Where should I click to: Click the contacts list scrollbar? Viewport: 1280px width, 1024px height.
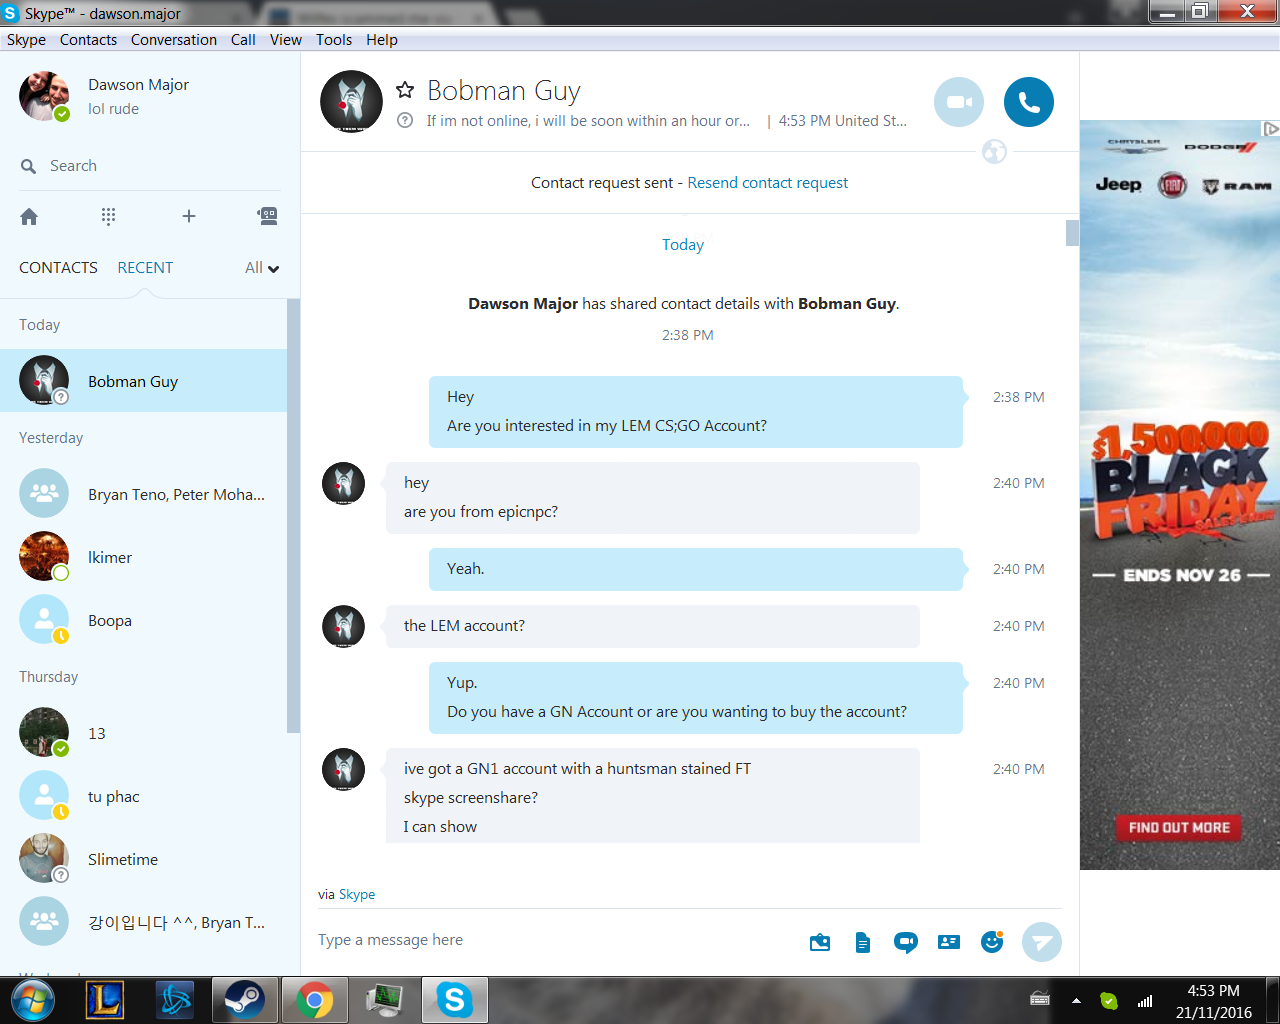(293, 515)
